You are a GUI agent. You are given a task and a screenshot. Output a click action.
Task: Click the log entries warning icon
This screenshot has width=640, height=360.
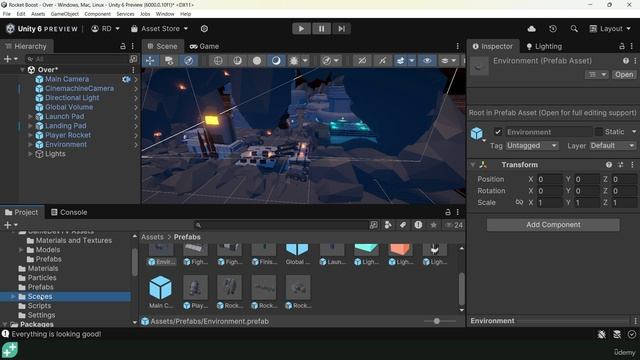pyautogui.click(x=418, y=225)
